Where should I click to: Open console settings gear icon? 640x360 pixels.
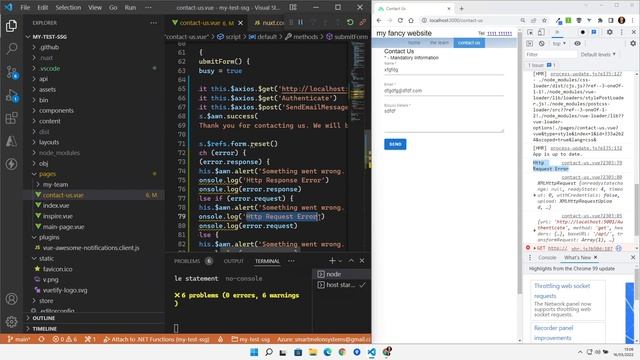(x=633, y=43)
